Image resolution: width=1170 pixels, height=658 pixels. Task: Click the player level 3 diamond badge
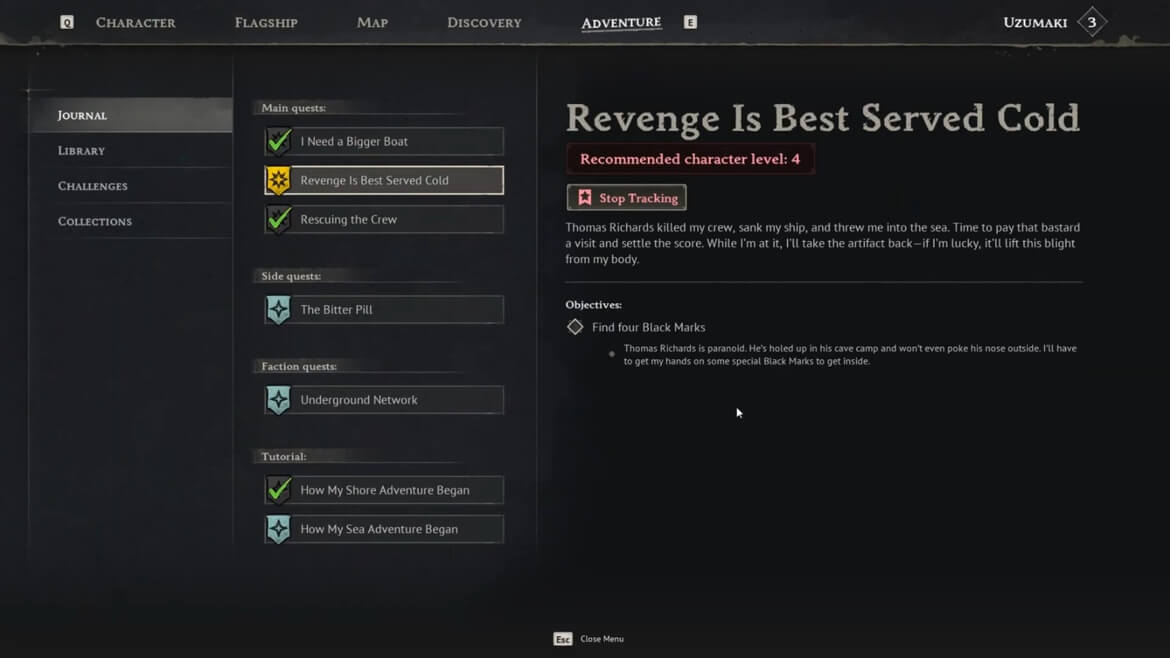[1092, 22]
